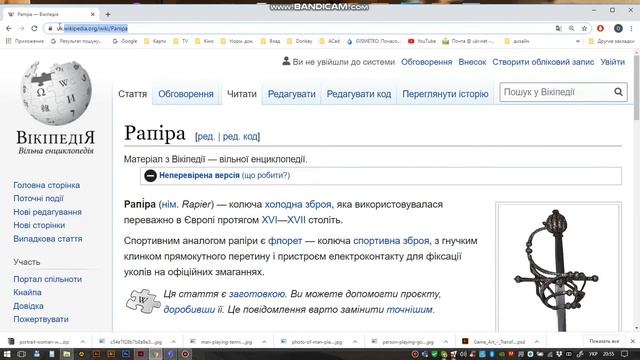Viewport: 640px width, 360px height.
Task: Open the GISMETEO bookmark
Action: pos(373,41)
